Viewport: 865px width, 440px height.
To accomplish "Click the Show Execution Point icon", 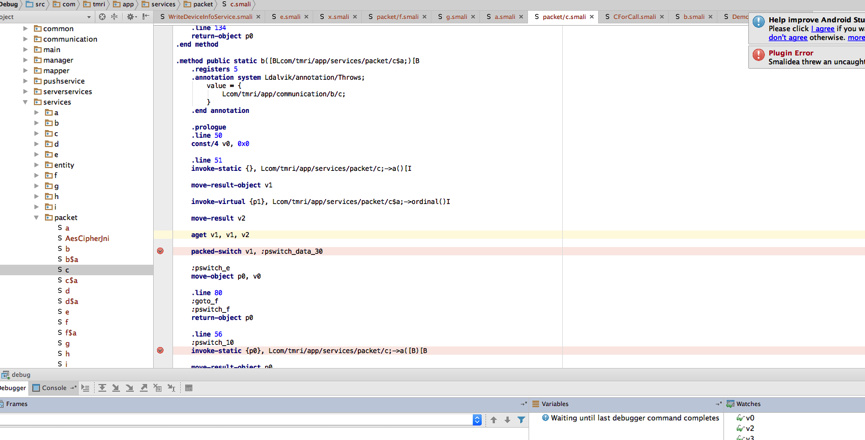I will (x=86, y=388).
